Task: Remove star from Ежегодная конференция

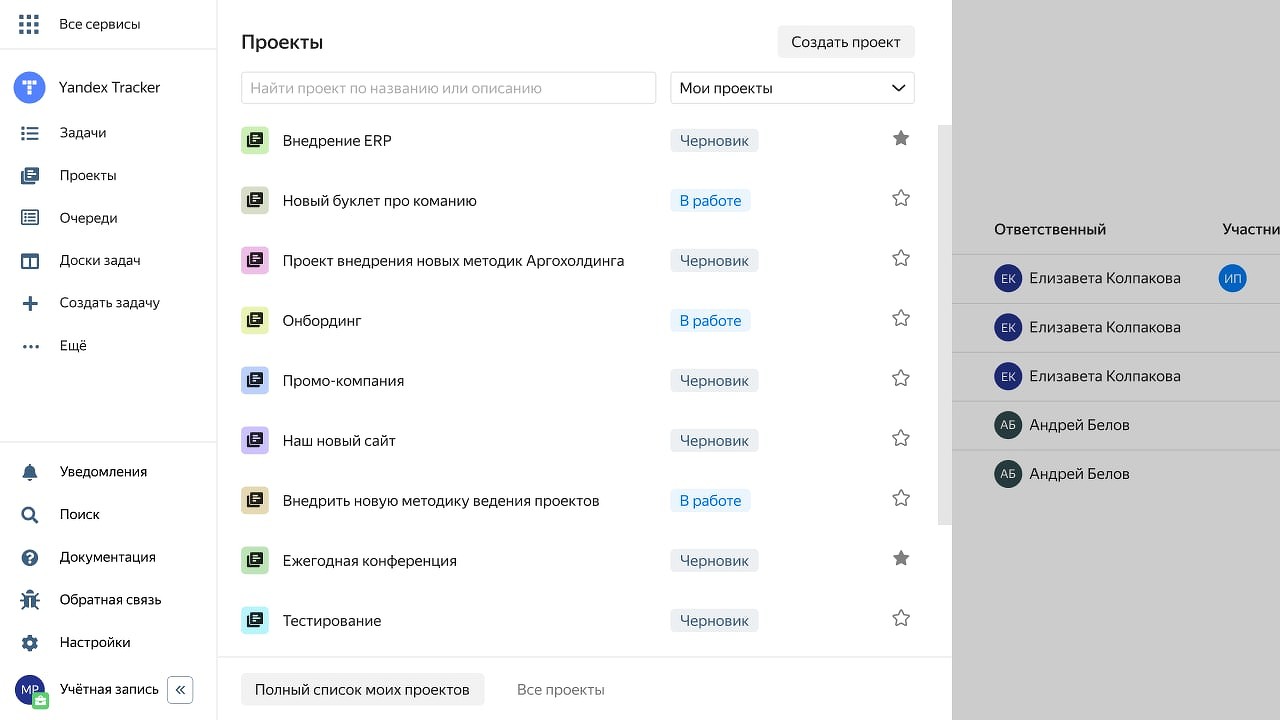Action: (901, 558)
